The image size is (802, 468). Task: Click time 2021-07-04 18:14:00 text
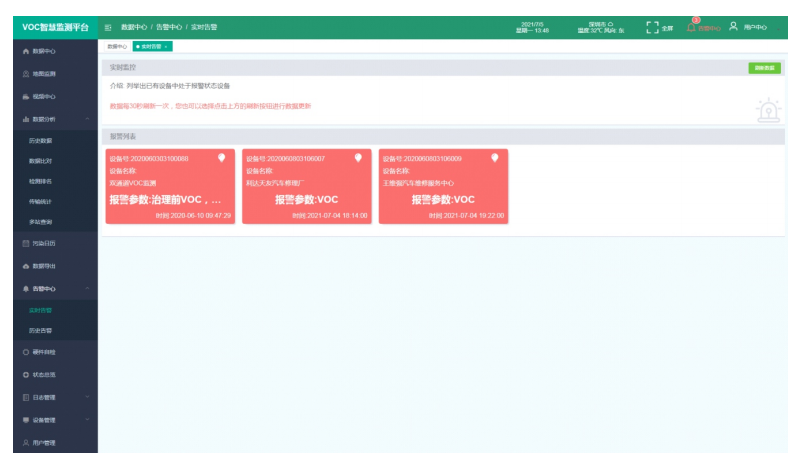[x=330, y=216]
